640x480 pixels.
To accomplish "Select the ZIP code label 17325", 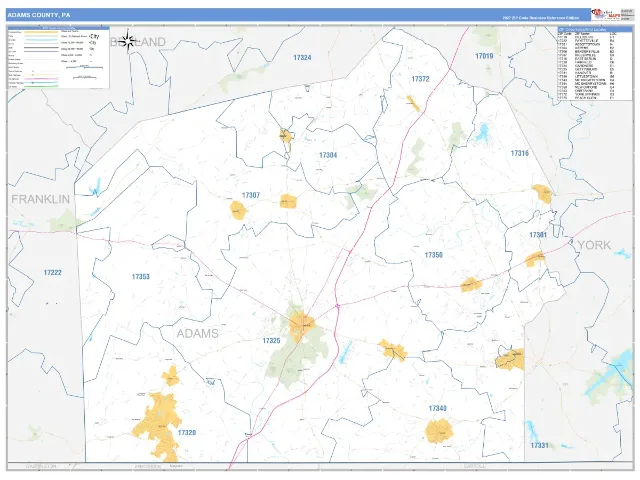I will point(271,340).
